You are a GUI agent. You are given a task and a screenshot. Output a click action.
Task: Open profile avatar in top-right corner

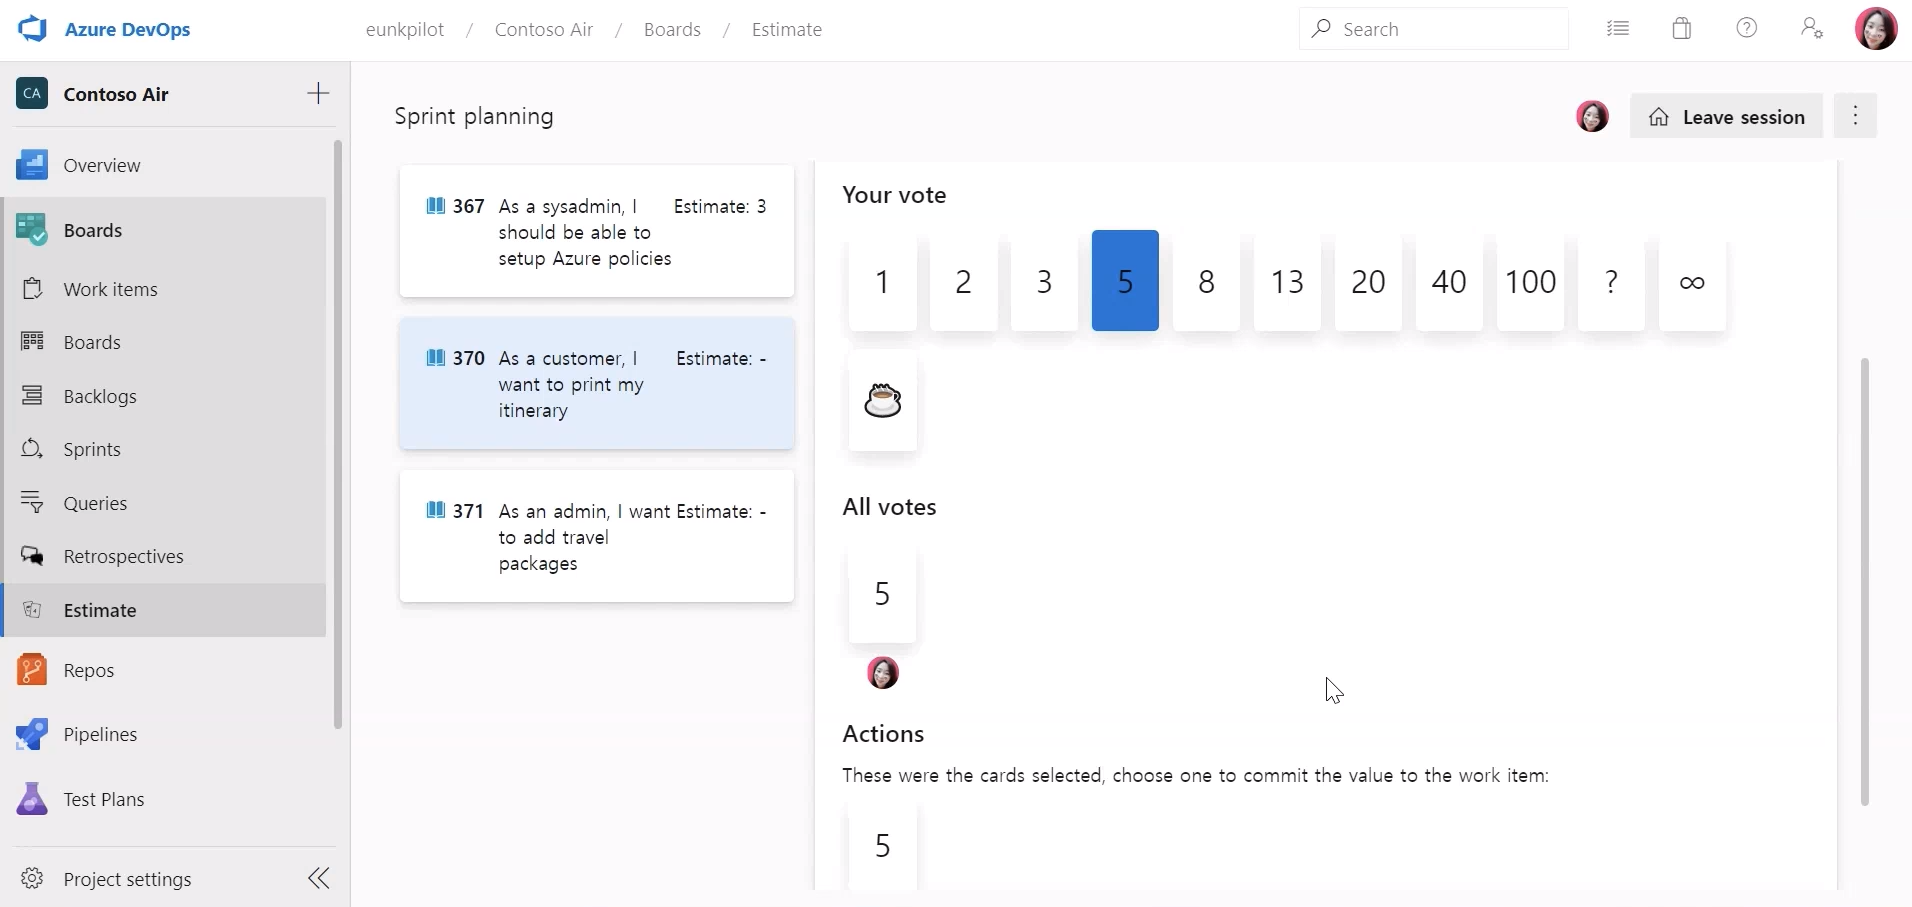pos(1876,29)
